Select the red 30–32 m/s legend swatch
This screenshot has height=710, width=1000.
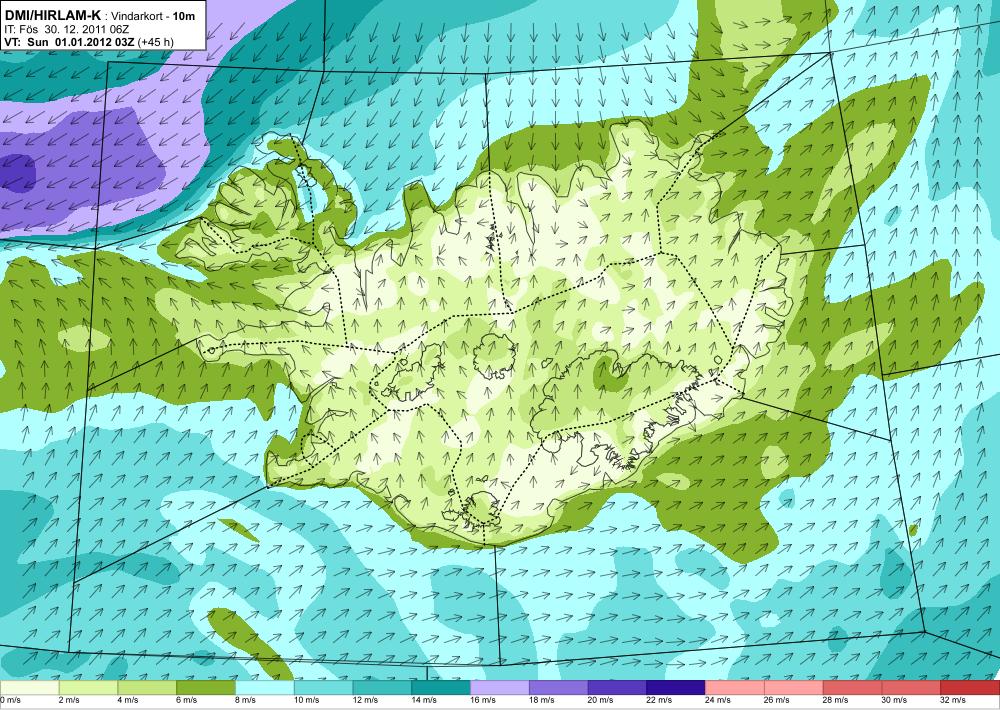[x=911, y=688]
